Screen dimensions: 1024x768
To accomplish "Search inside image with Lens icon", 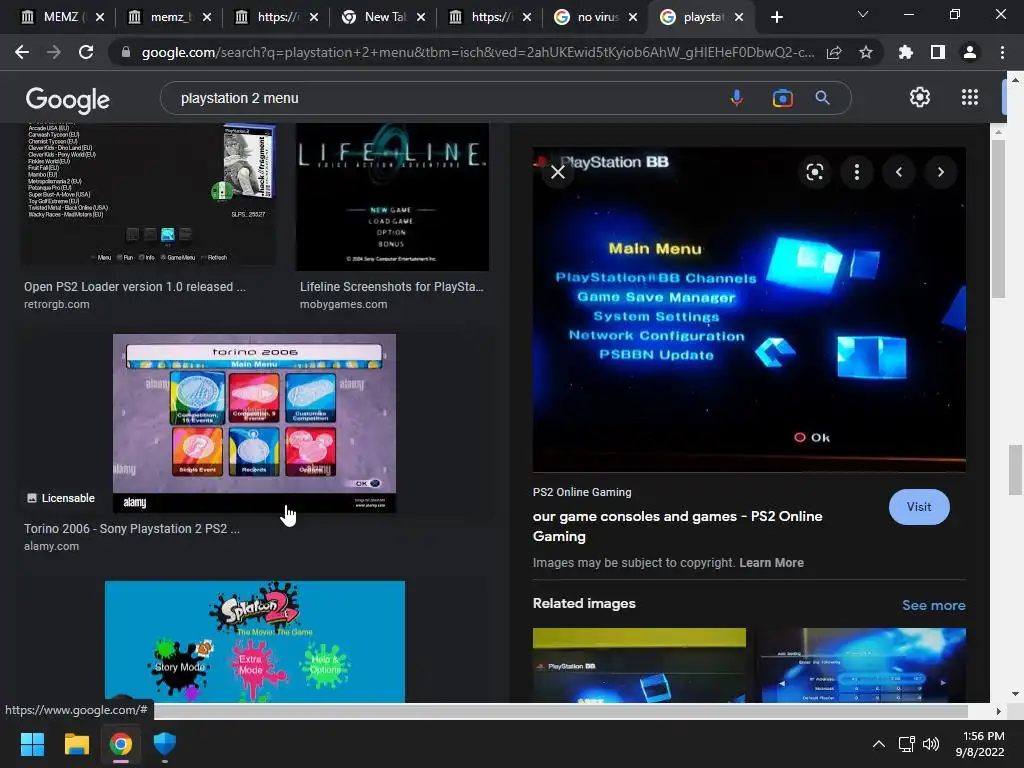I will (814, 172).
